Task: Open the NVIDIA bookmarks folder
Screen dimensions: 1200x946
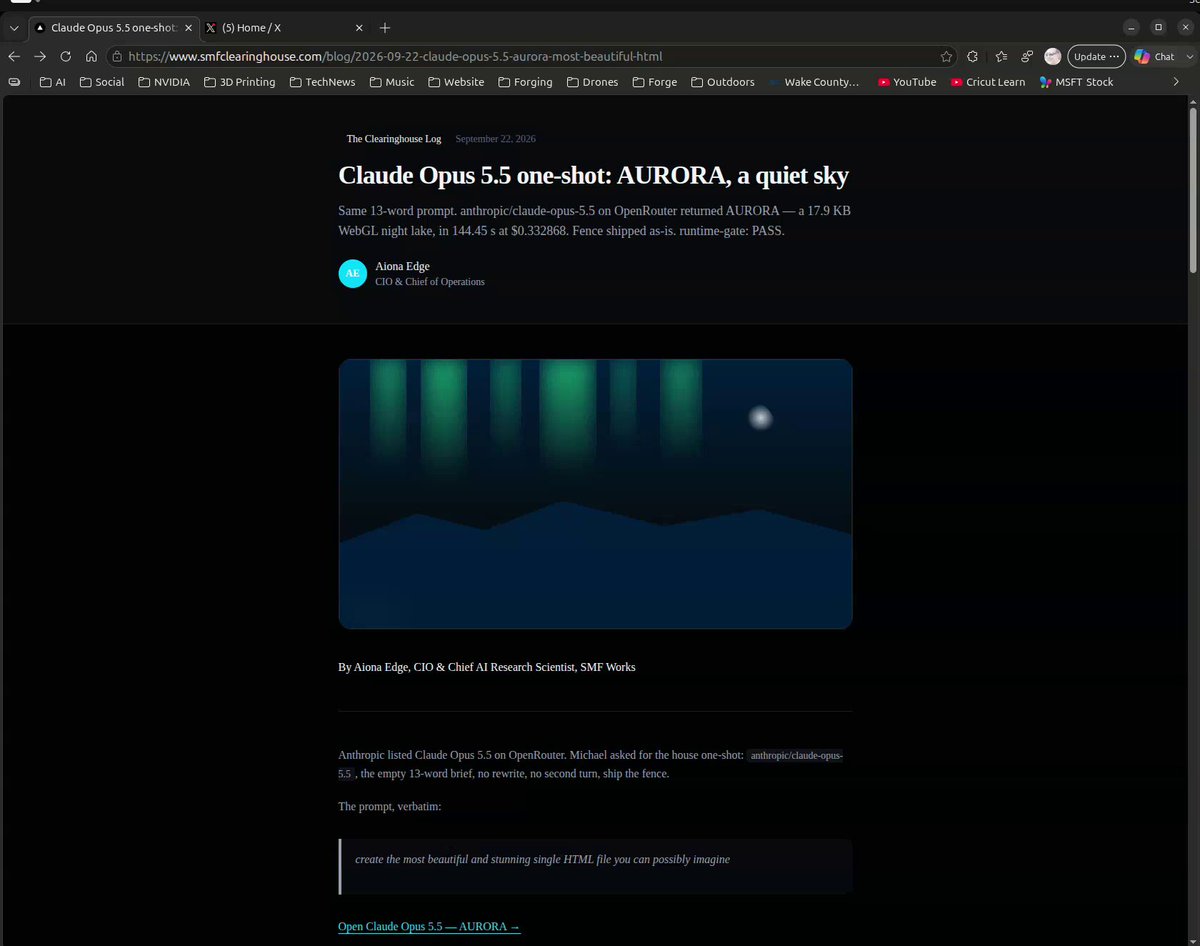Action: (x=163, y=82)
